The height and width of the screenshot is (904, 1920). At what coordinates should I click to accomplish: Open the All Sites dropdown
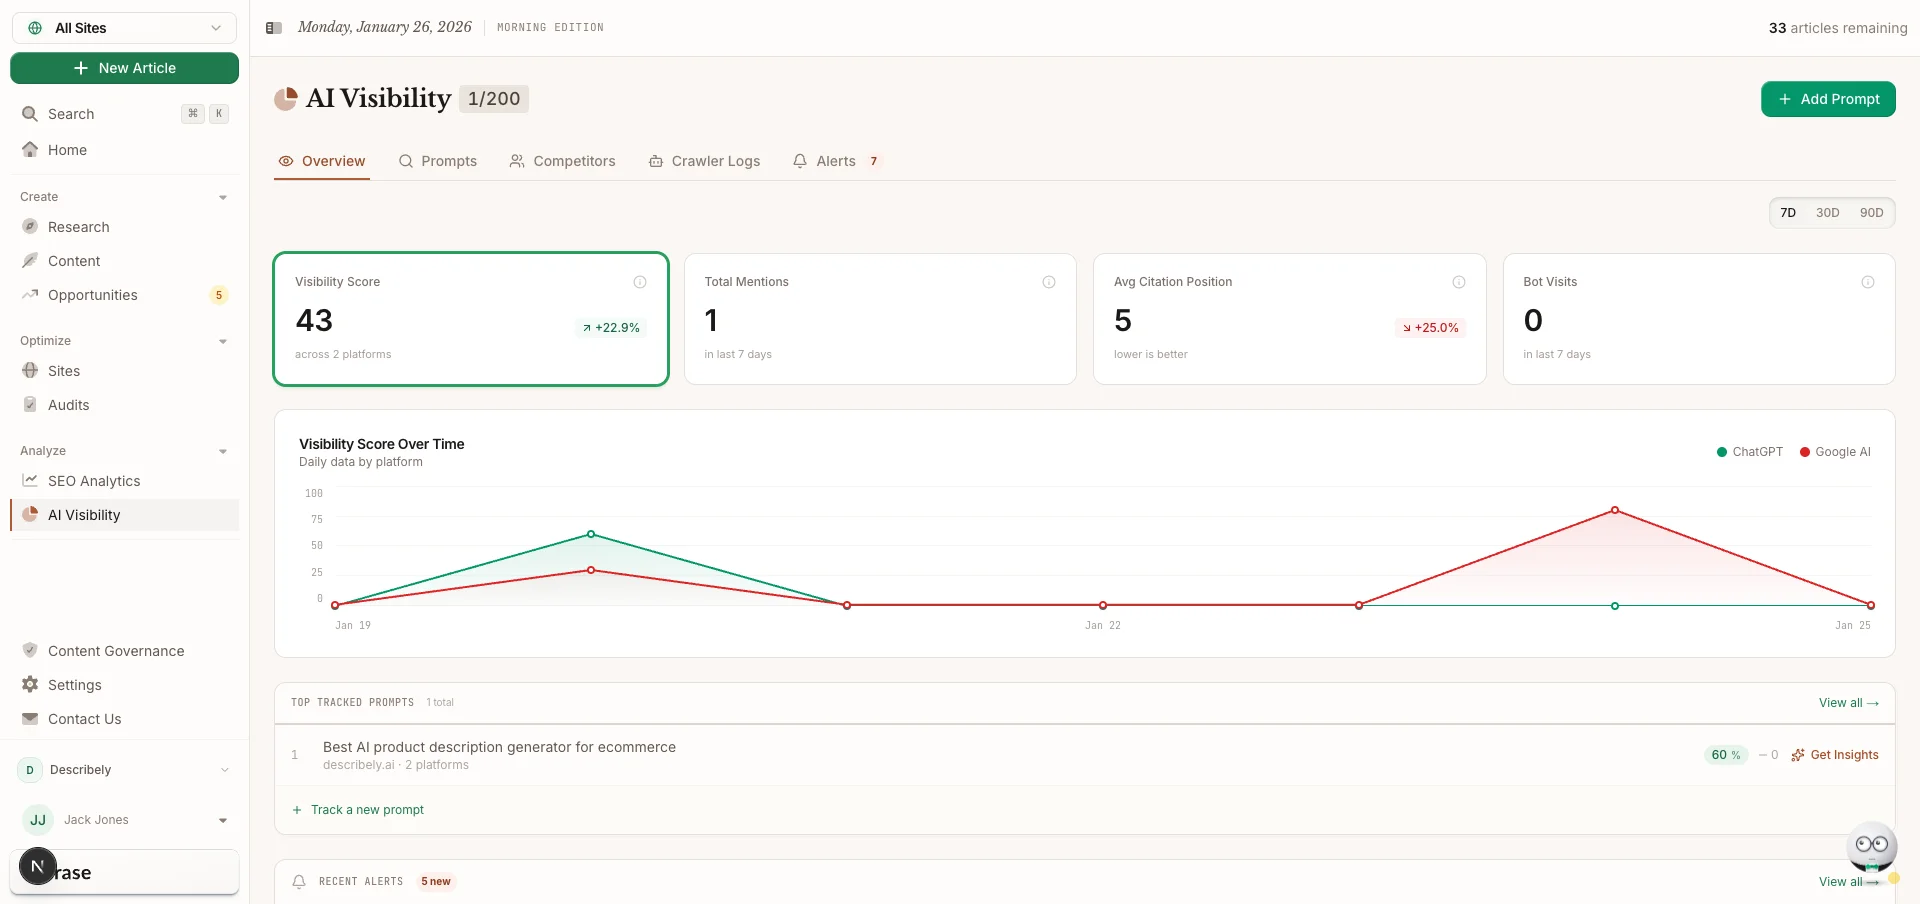click(124, 28)
